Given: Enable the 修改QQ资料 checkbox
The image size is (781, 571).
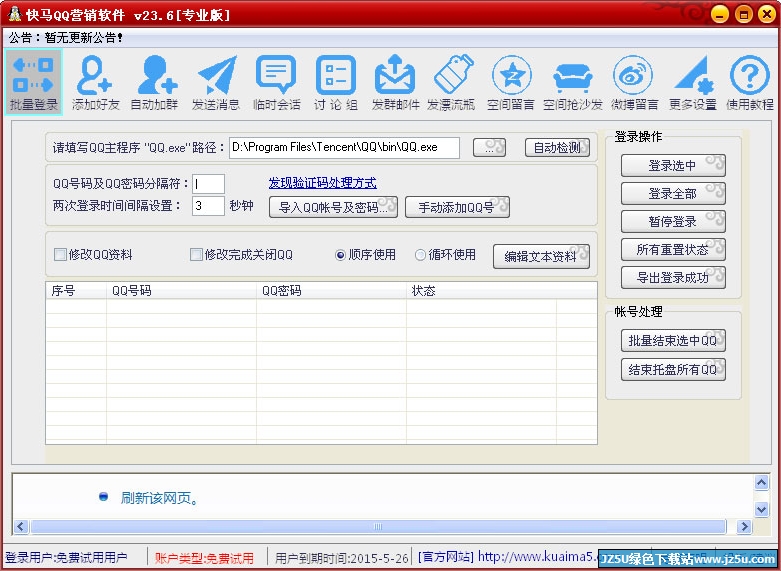Looking at the screenshot, I should point(60,255).
